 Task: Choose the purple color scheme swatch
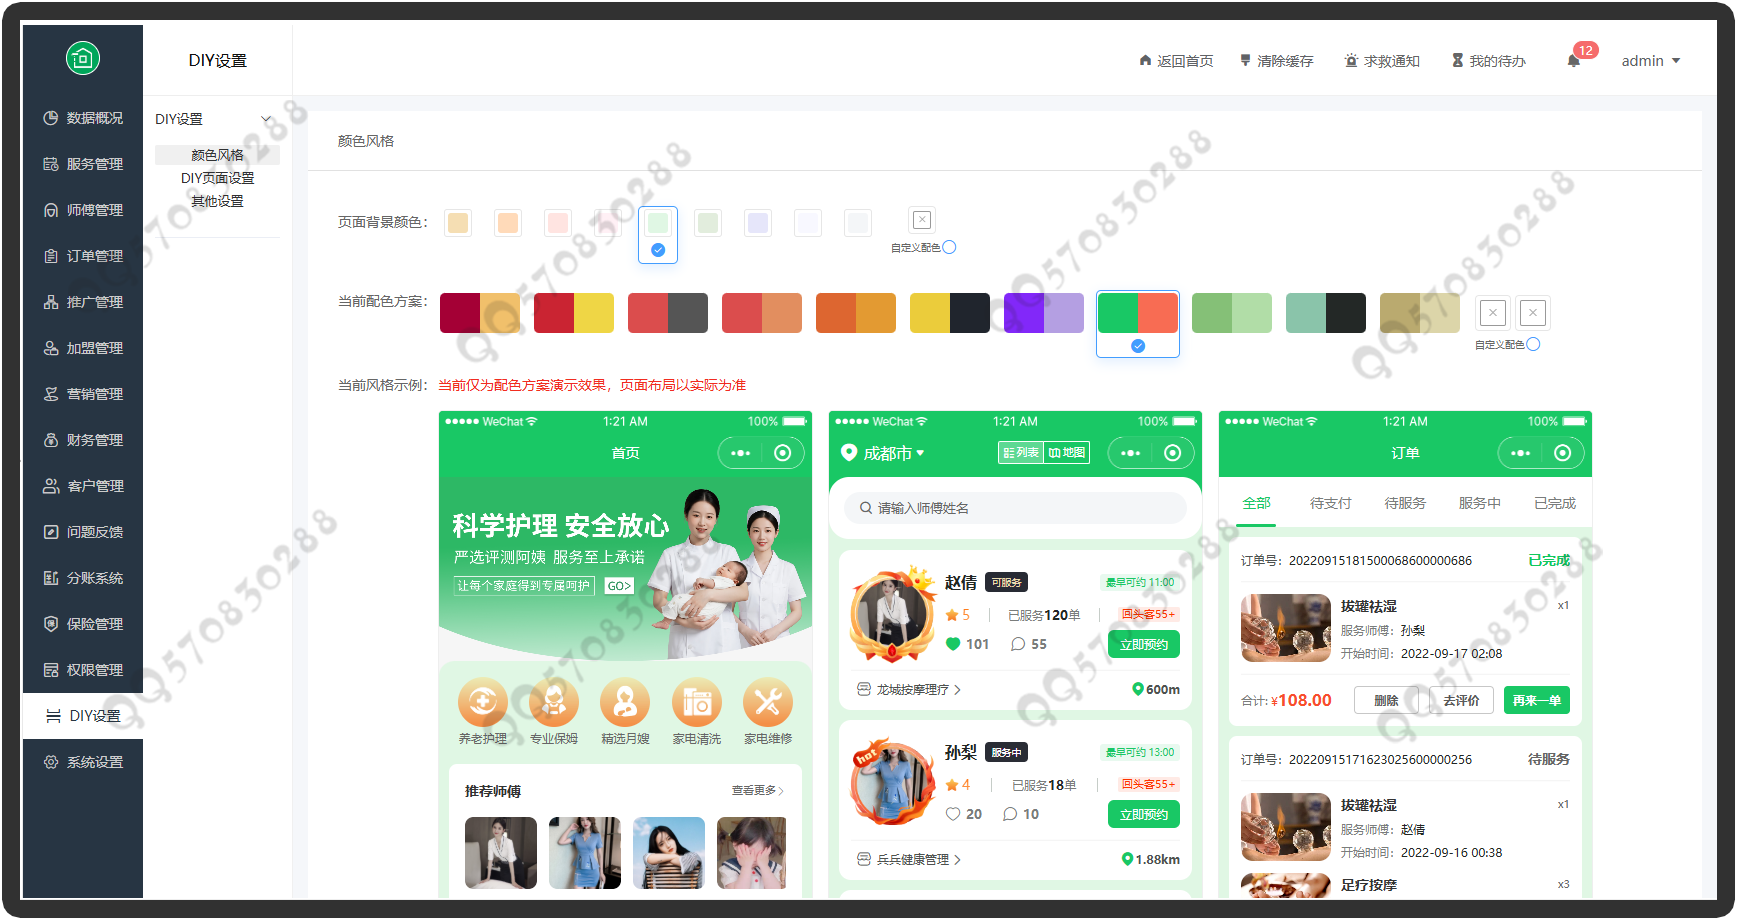1043,313
